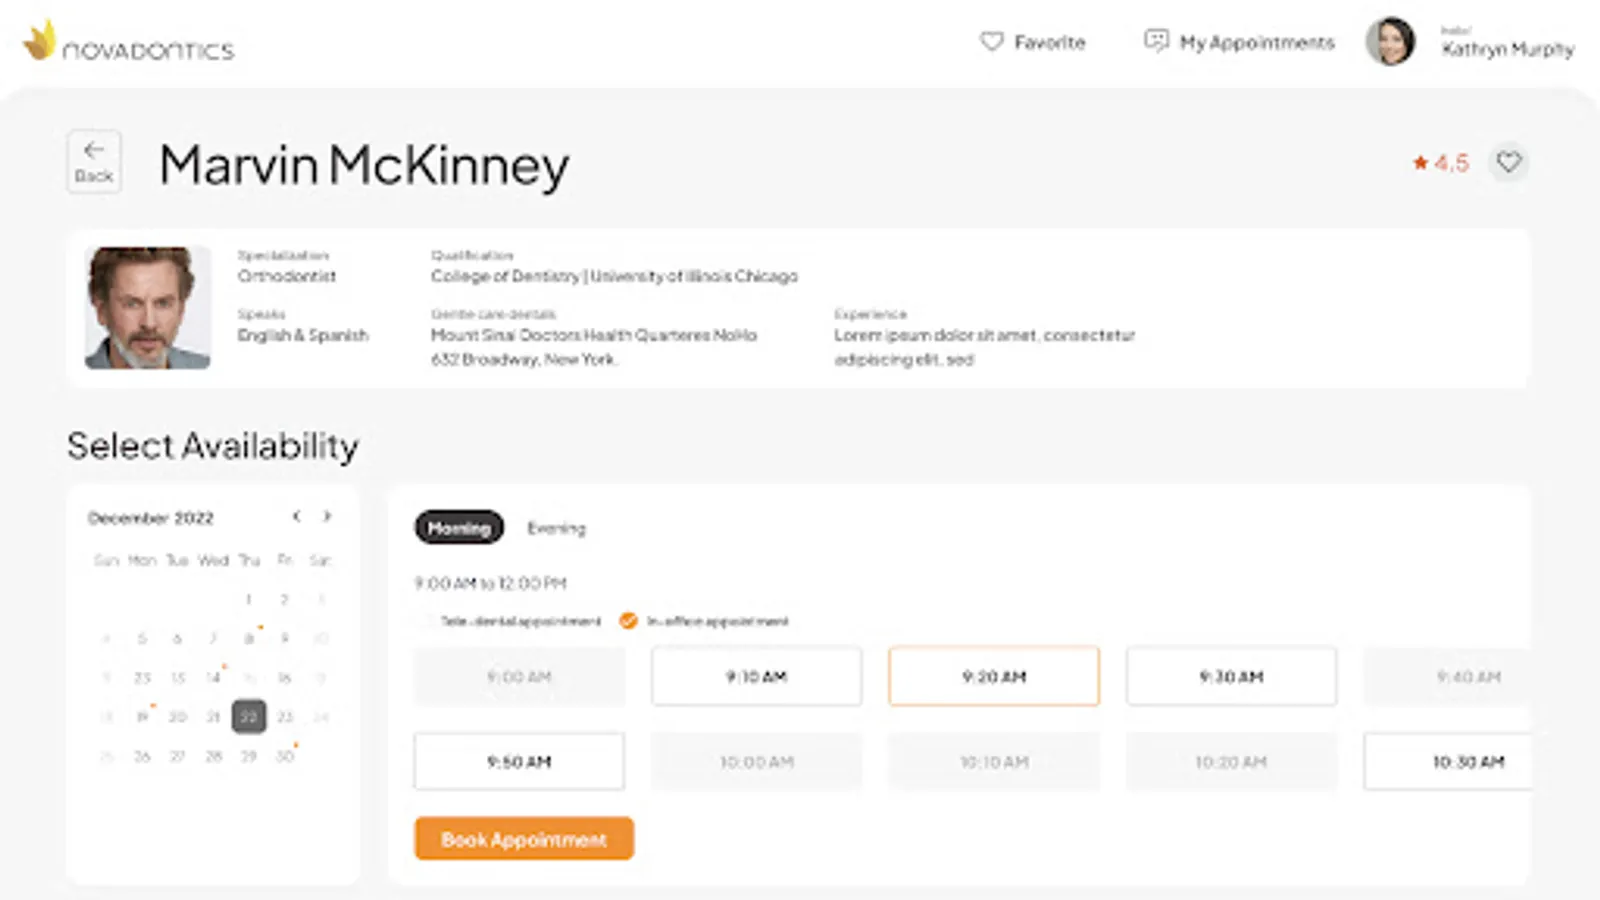Click the 4.5 star rating
The image size is (1600, 900).
coord(1440,163)
